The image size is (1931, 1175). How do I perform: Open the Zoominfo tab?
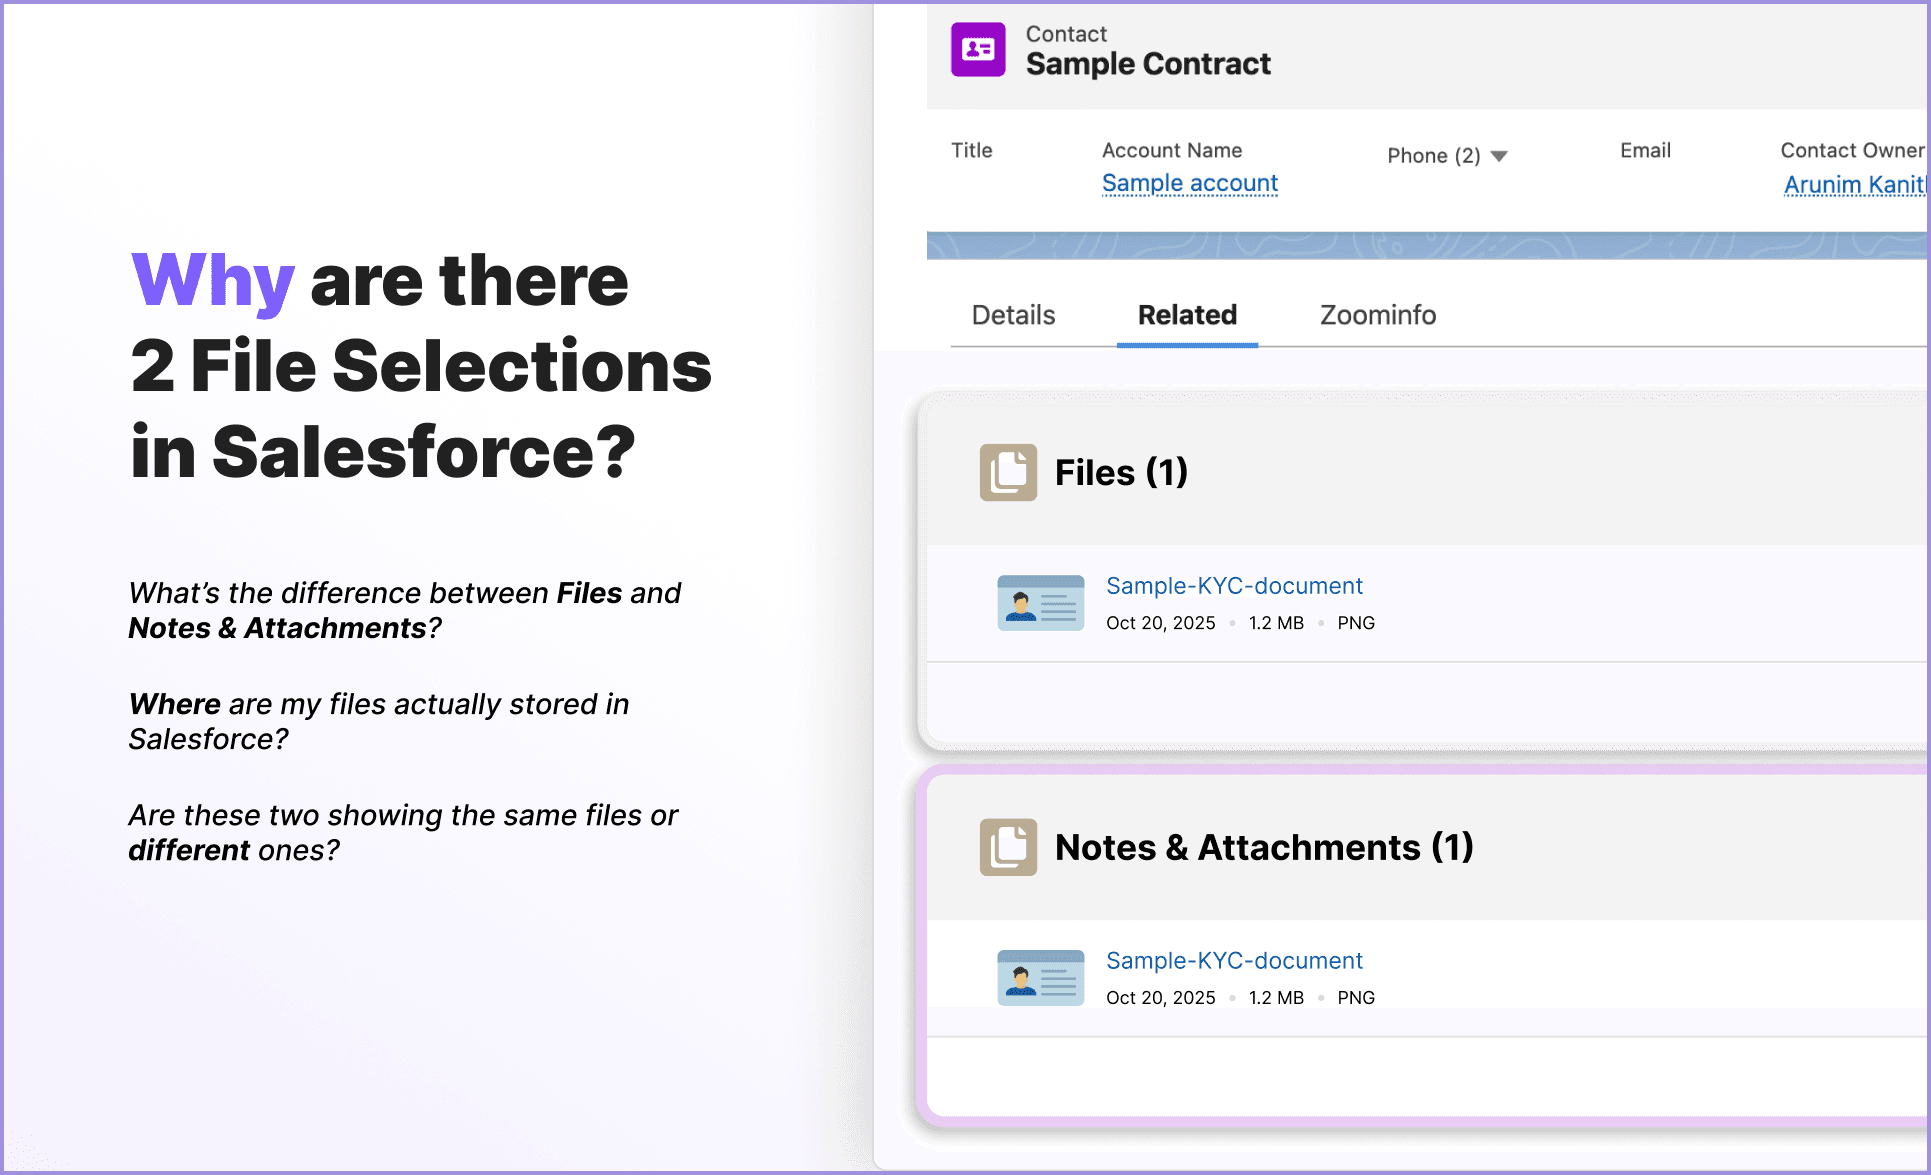tap(1377, 315)
